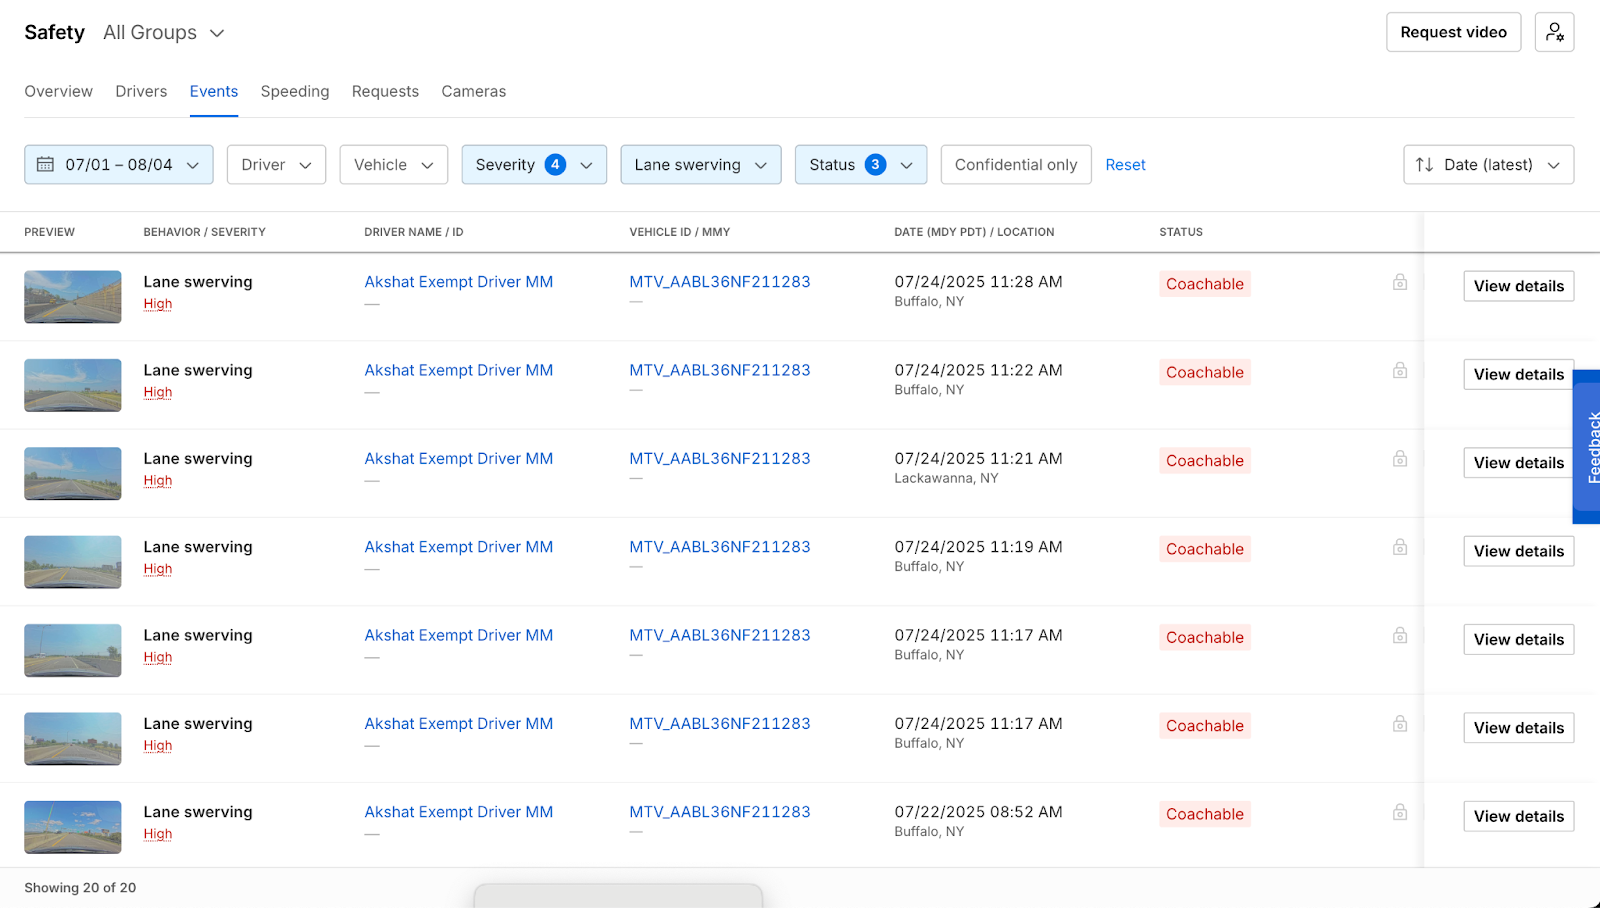Open the Status filter dropdown

pyautogui.click(x=860, y=165)
